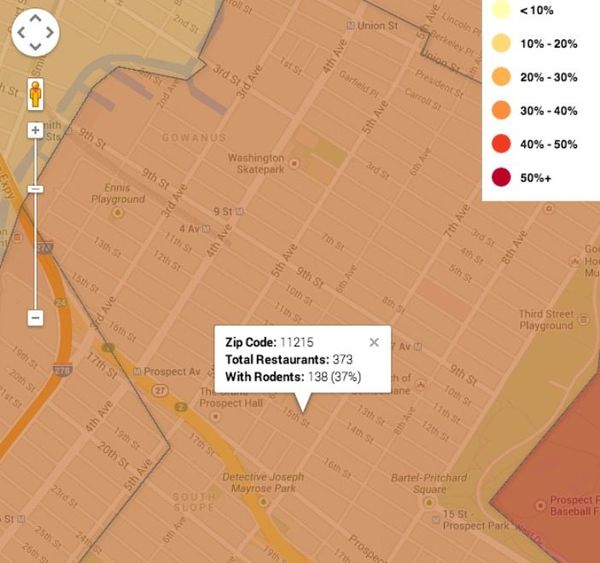Click the Washington Skatepark marker

tap(294, 163)
